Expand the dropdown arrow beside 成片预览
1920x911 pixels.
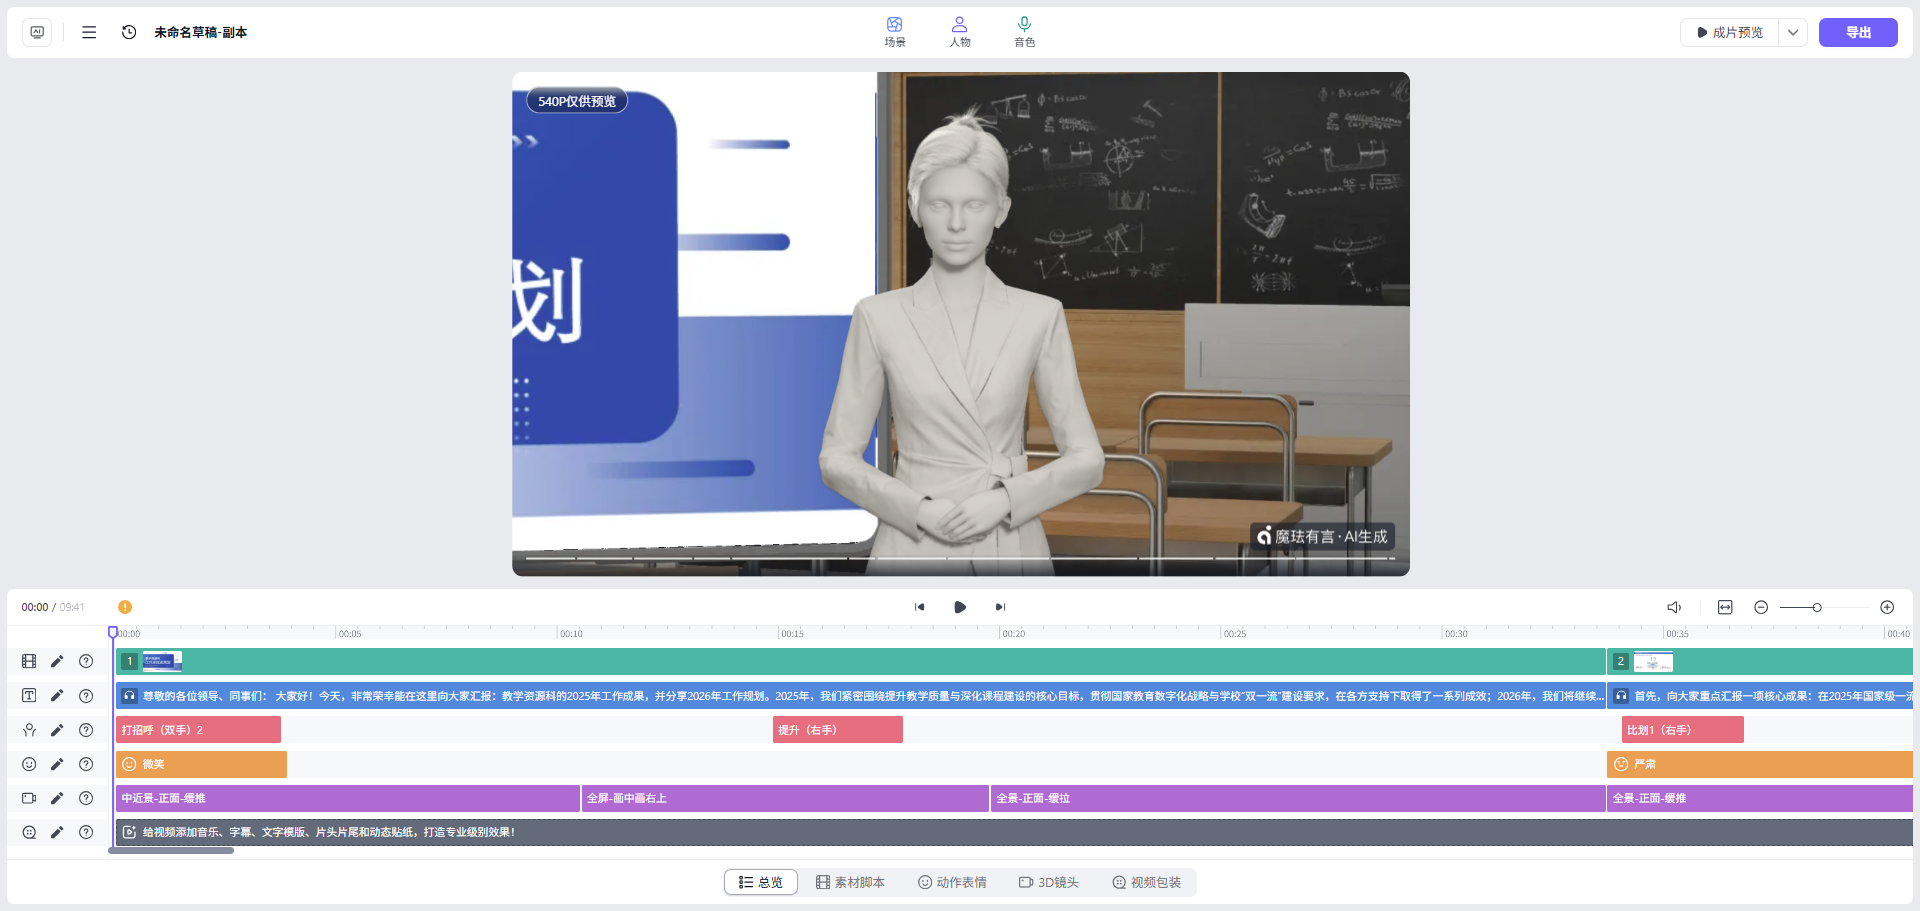point(1793,32)
